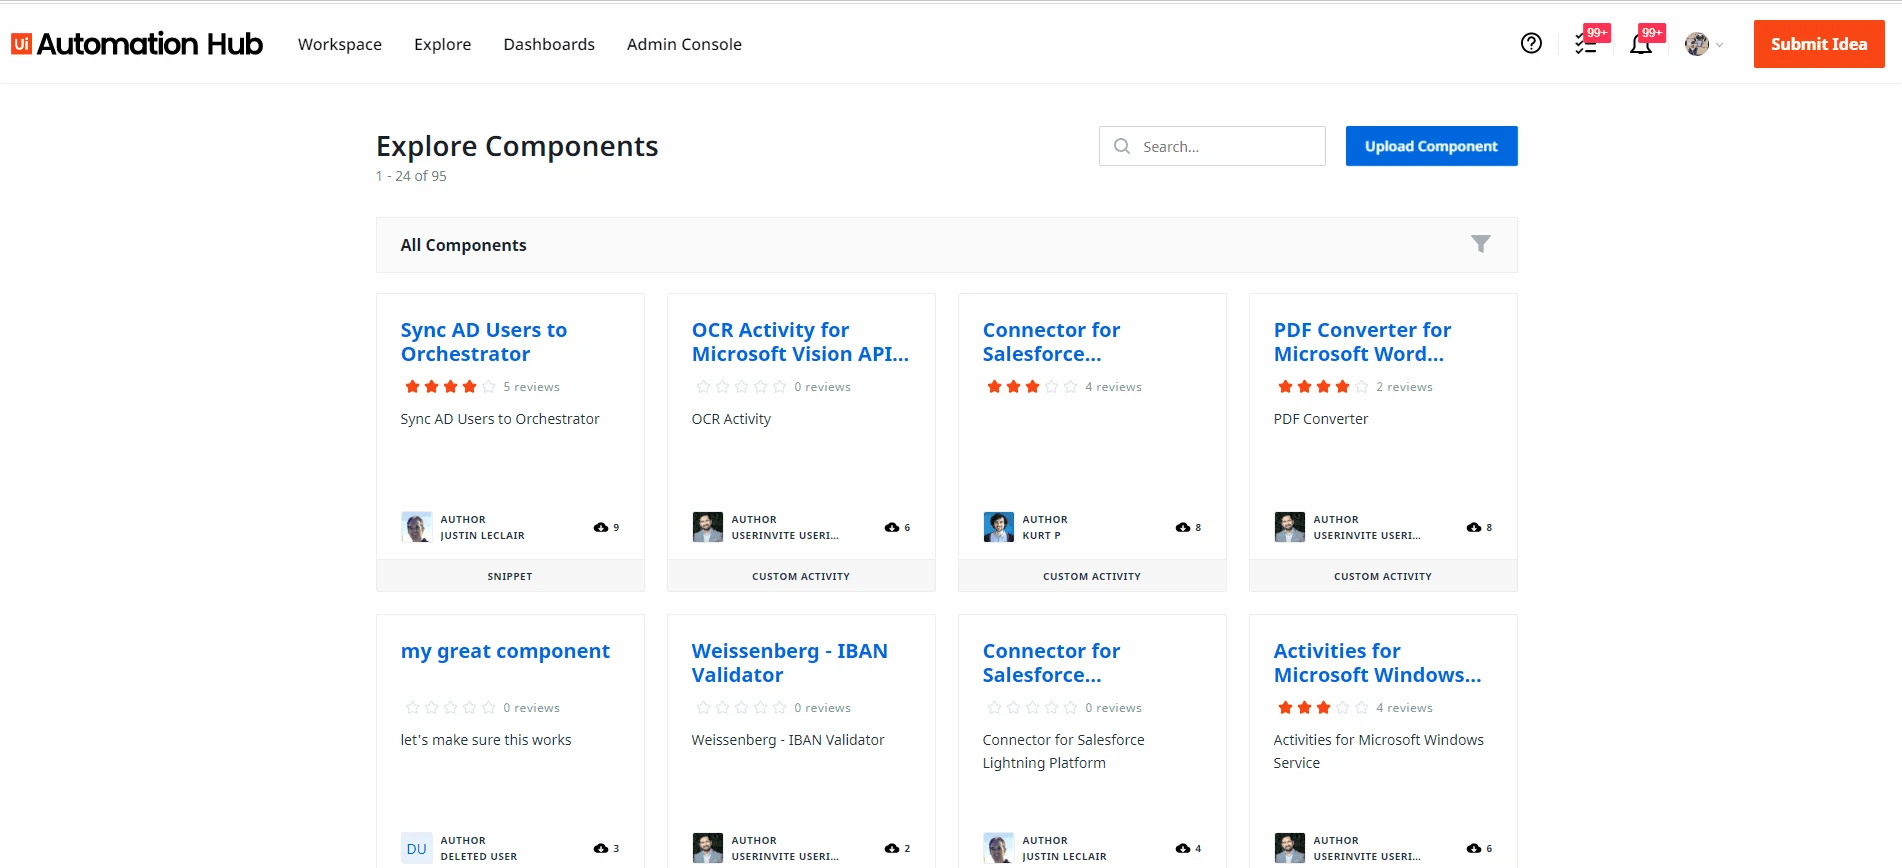Viewport: 1902px width, 868px height.
Task: Click star rating on Sync AD Users card
Action: pos(450,387)
